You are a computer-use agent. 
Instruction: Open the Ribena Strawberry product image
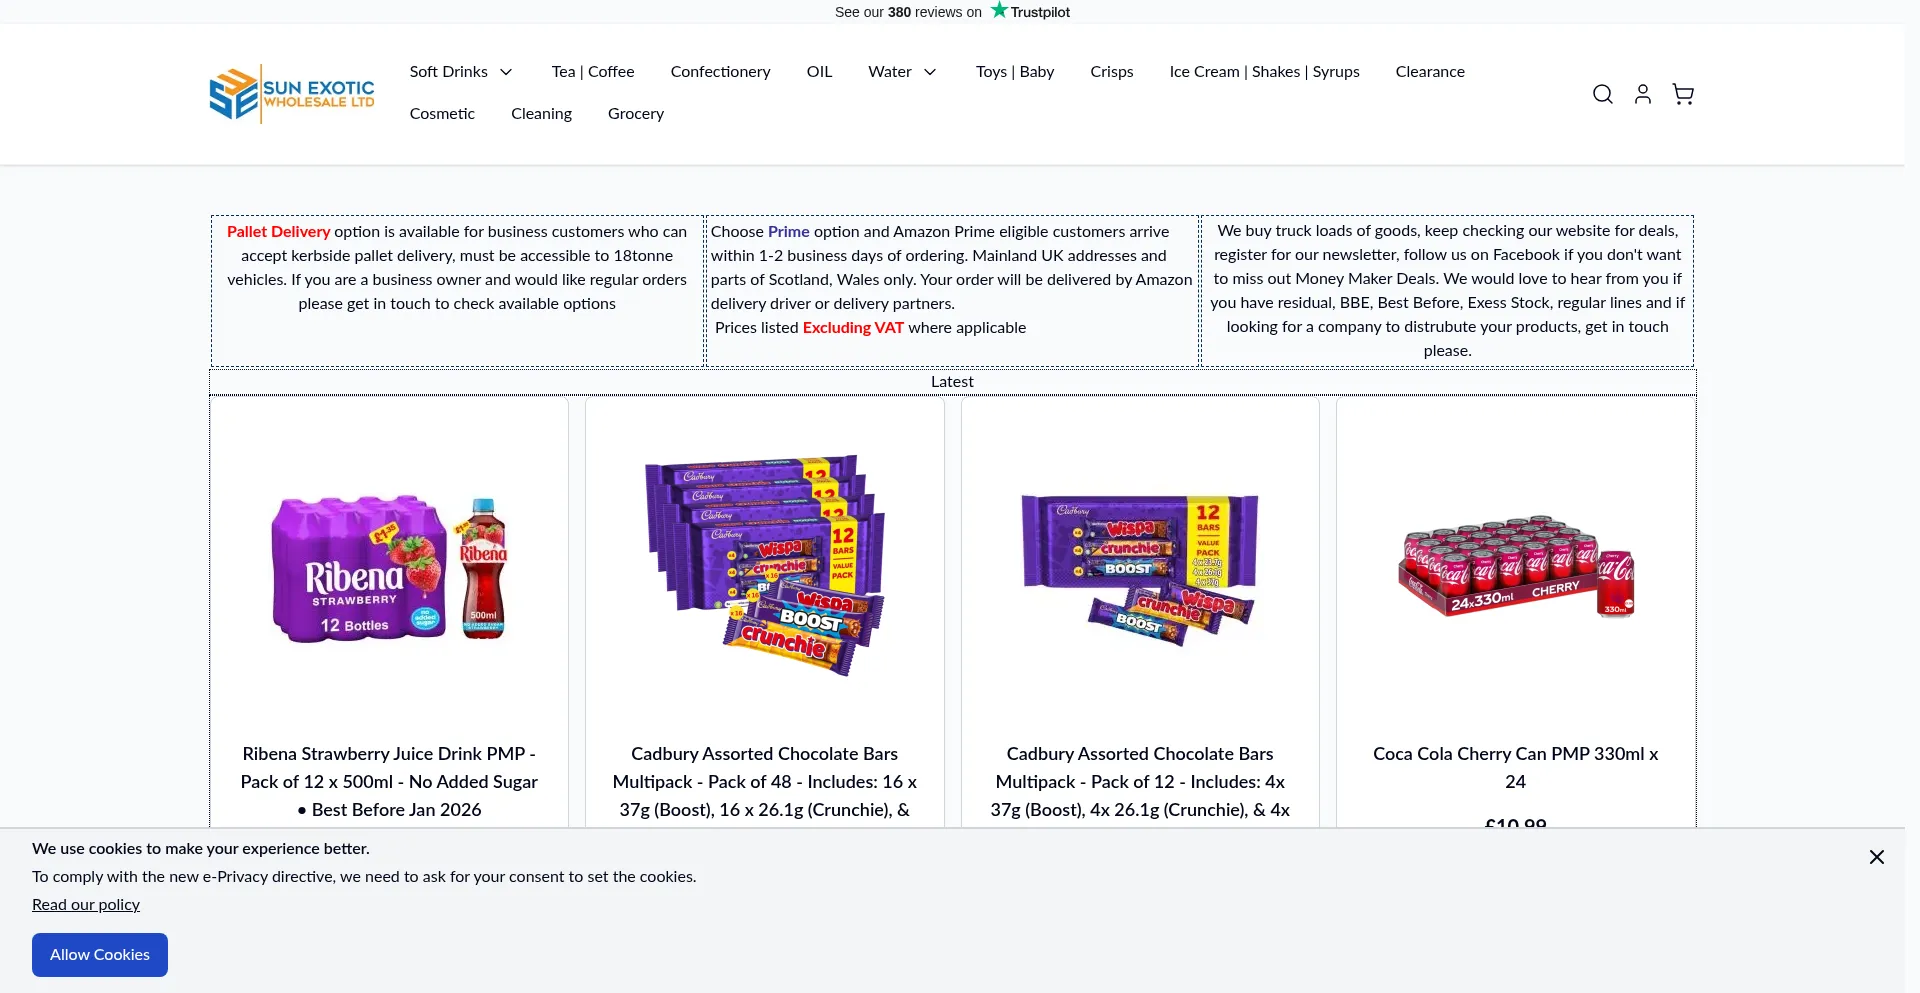[x=389, y=568]
